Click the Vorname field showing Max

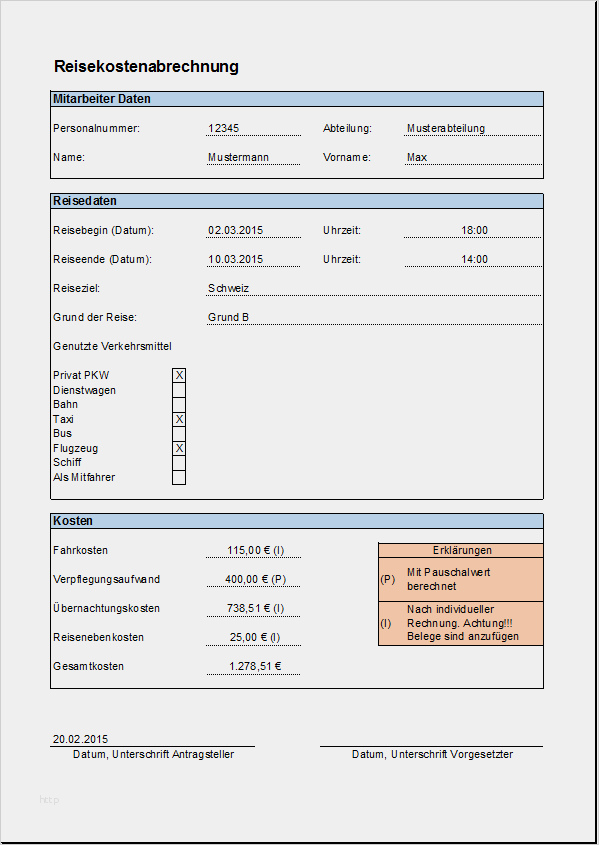pyautogui.click(x=472, y=157)
